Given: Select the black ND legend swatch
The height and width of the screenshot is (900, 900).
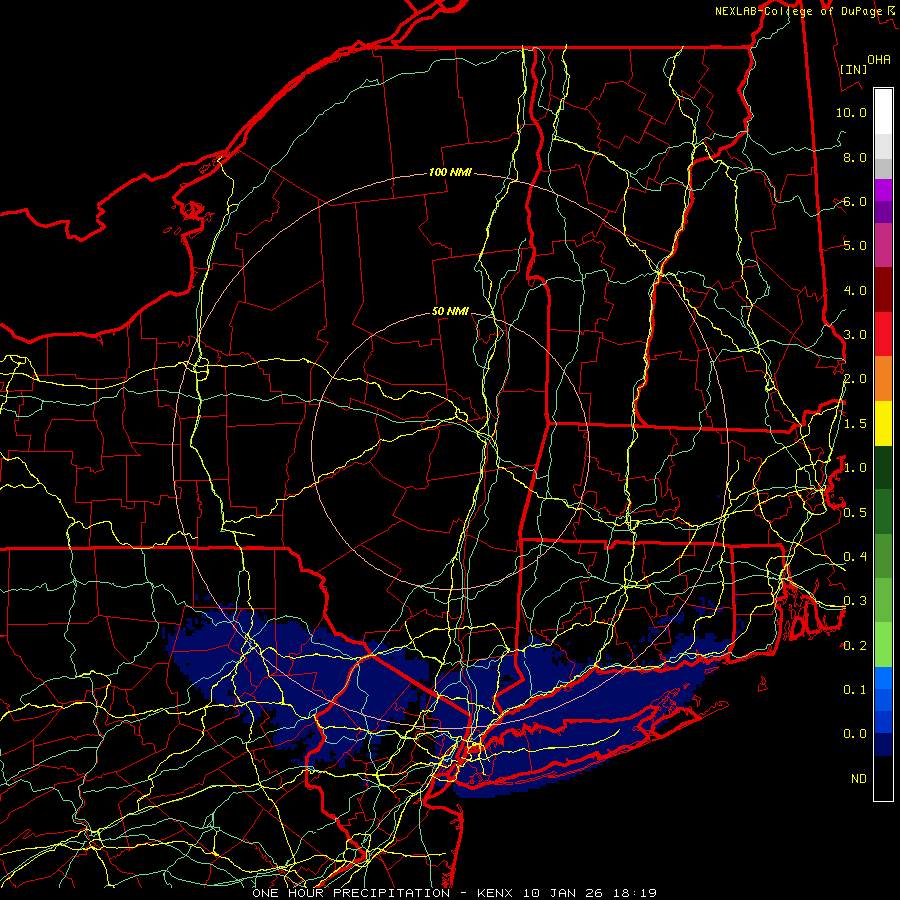Looking at the screenshot, I should point(883,778).
